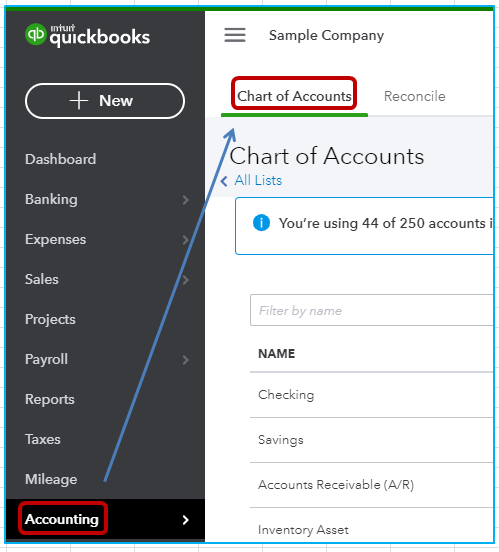
Task: Open Reports from the sidebar
Action: (x=50, y=399)
